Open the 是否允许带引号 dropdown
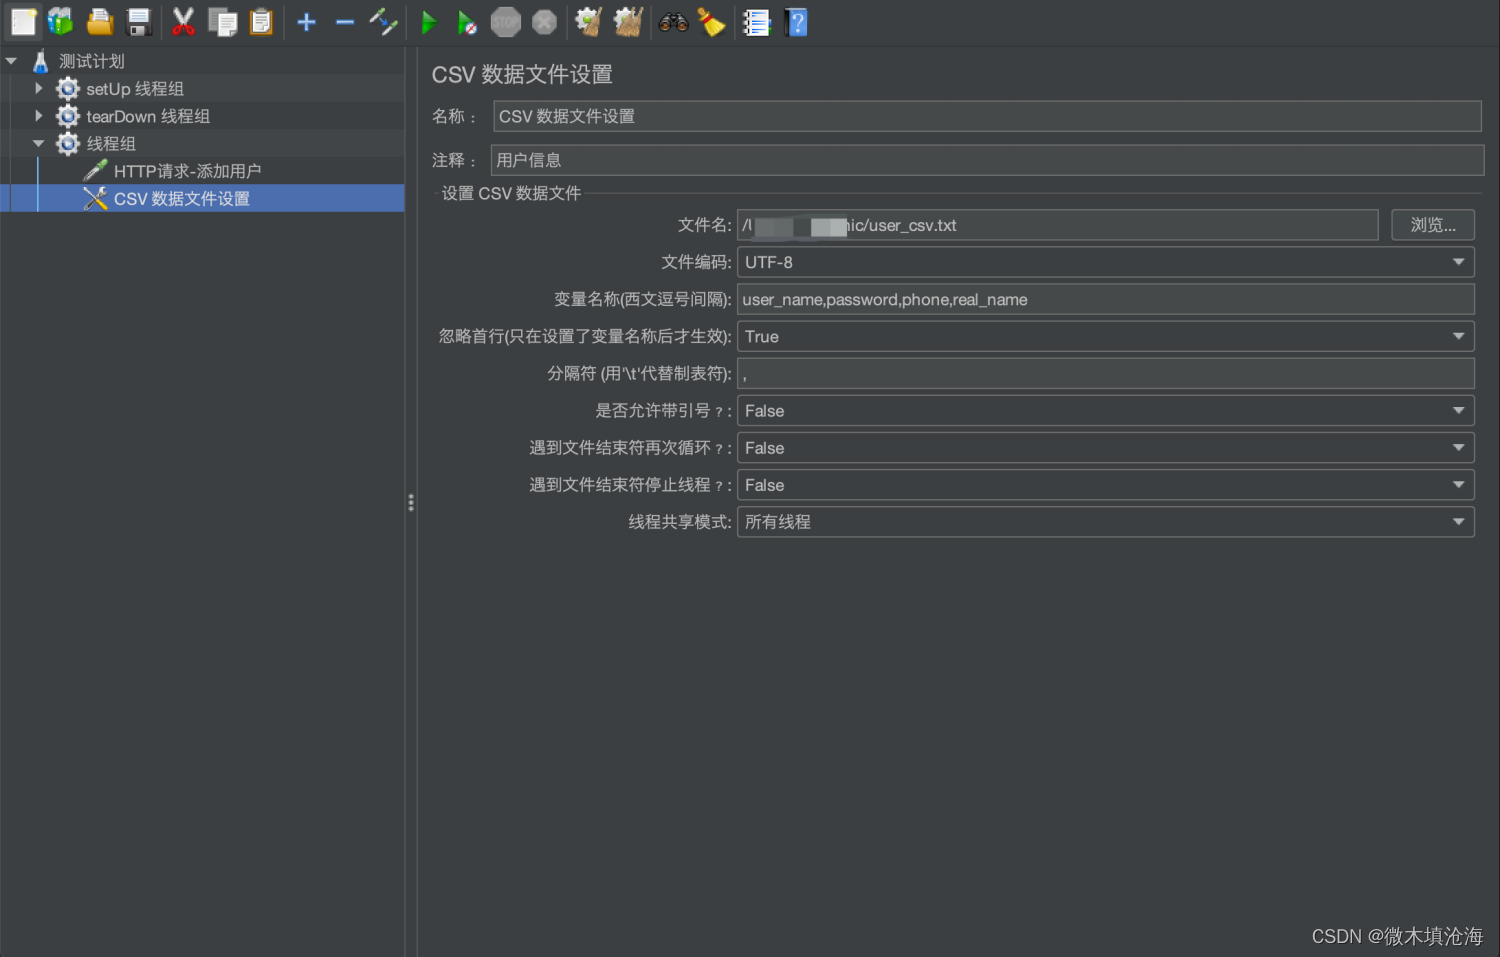Image resolution: width=1500 pixels, height=957 pixels. (x=1106, y=410)
